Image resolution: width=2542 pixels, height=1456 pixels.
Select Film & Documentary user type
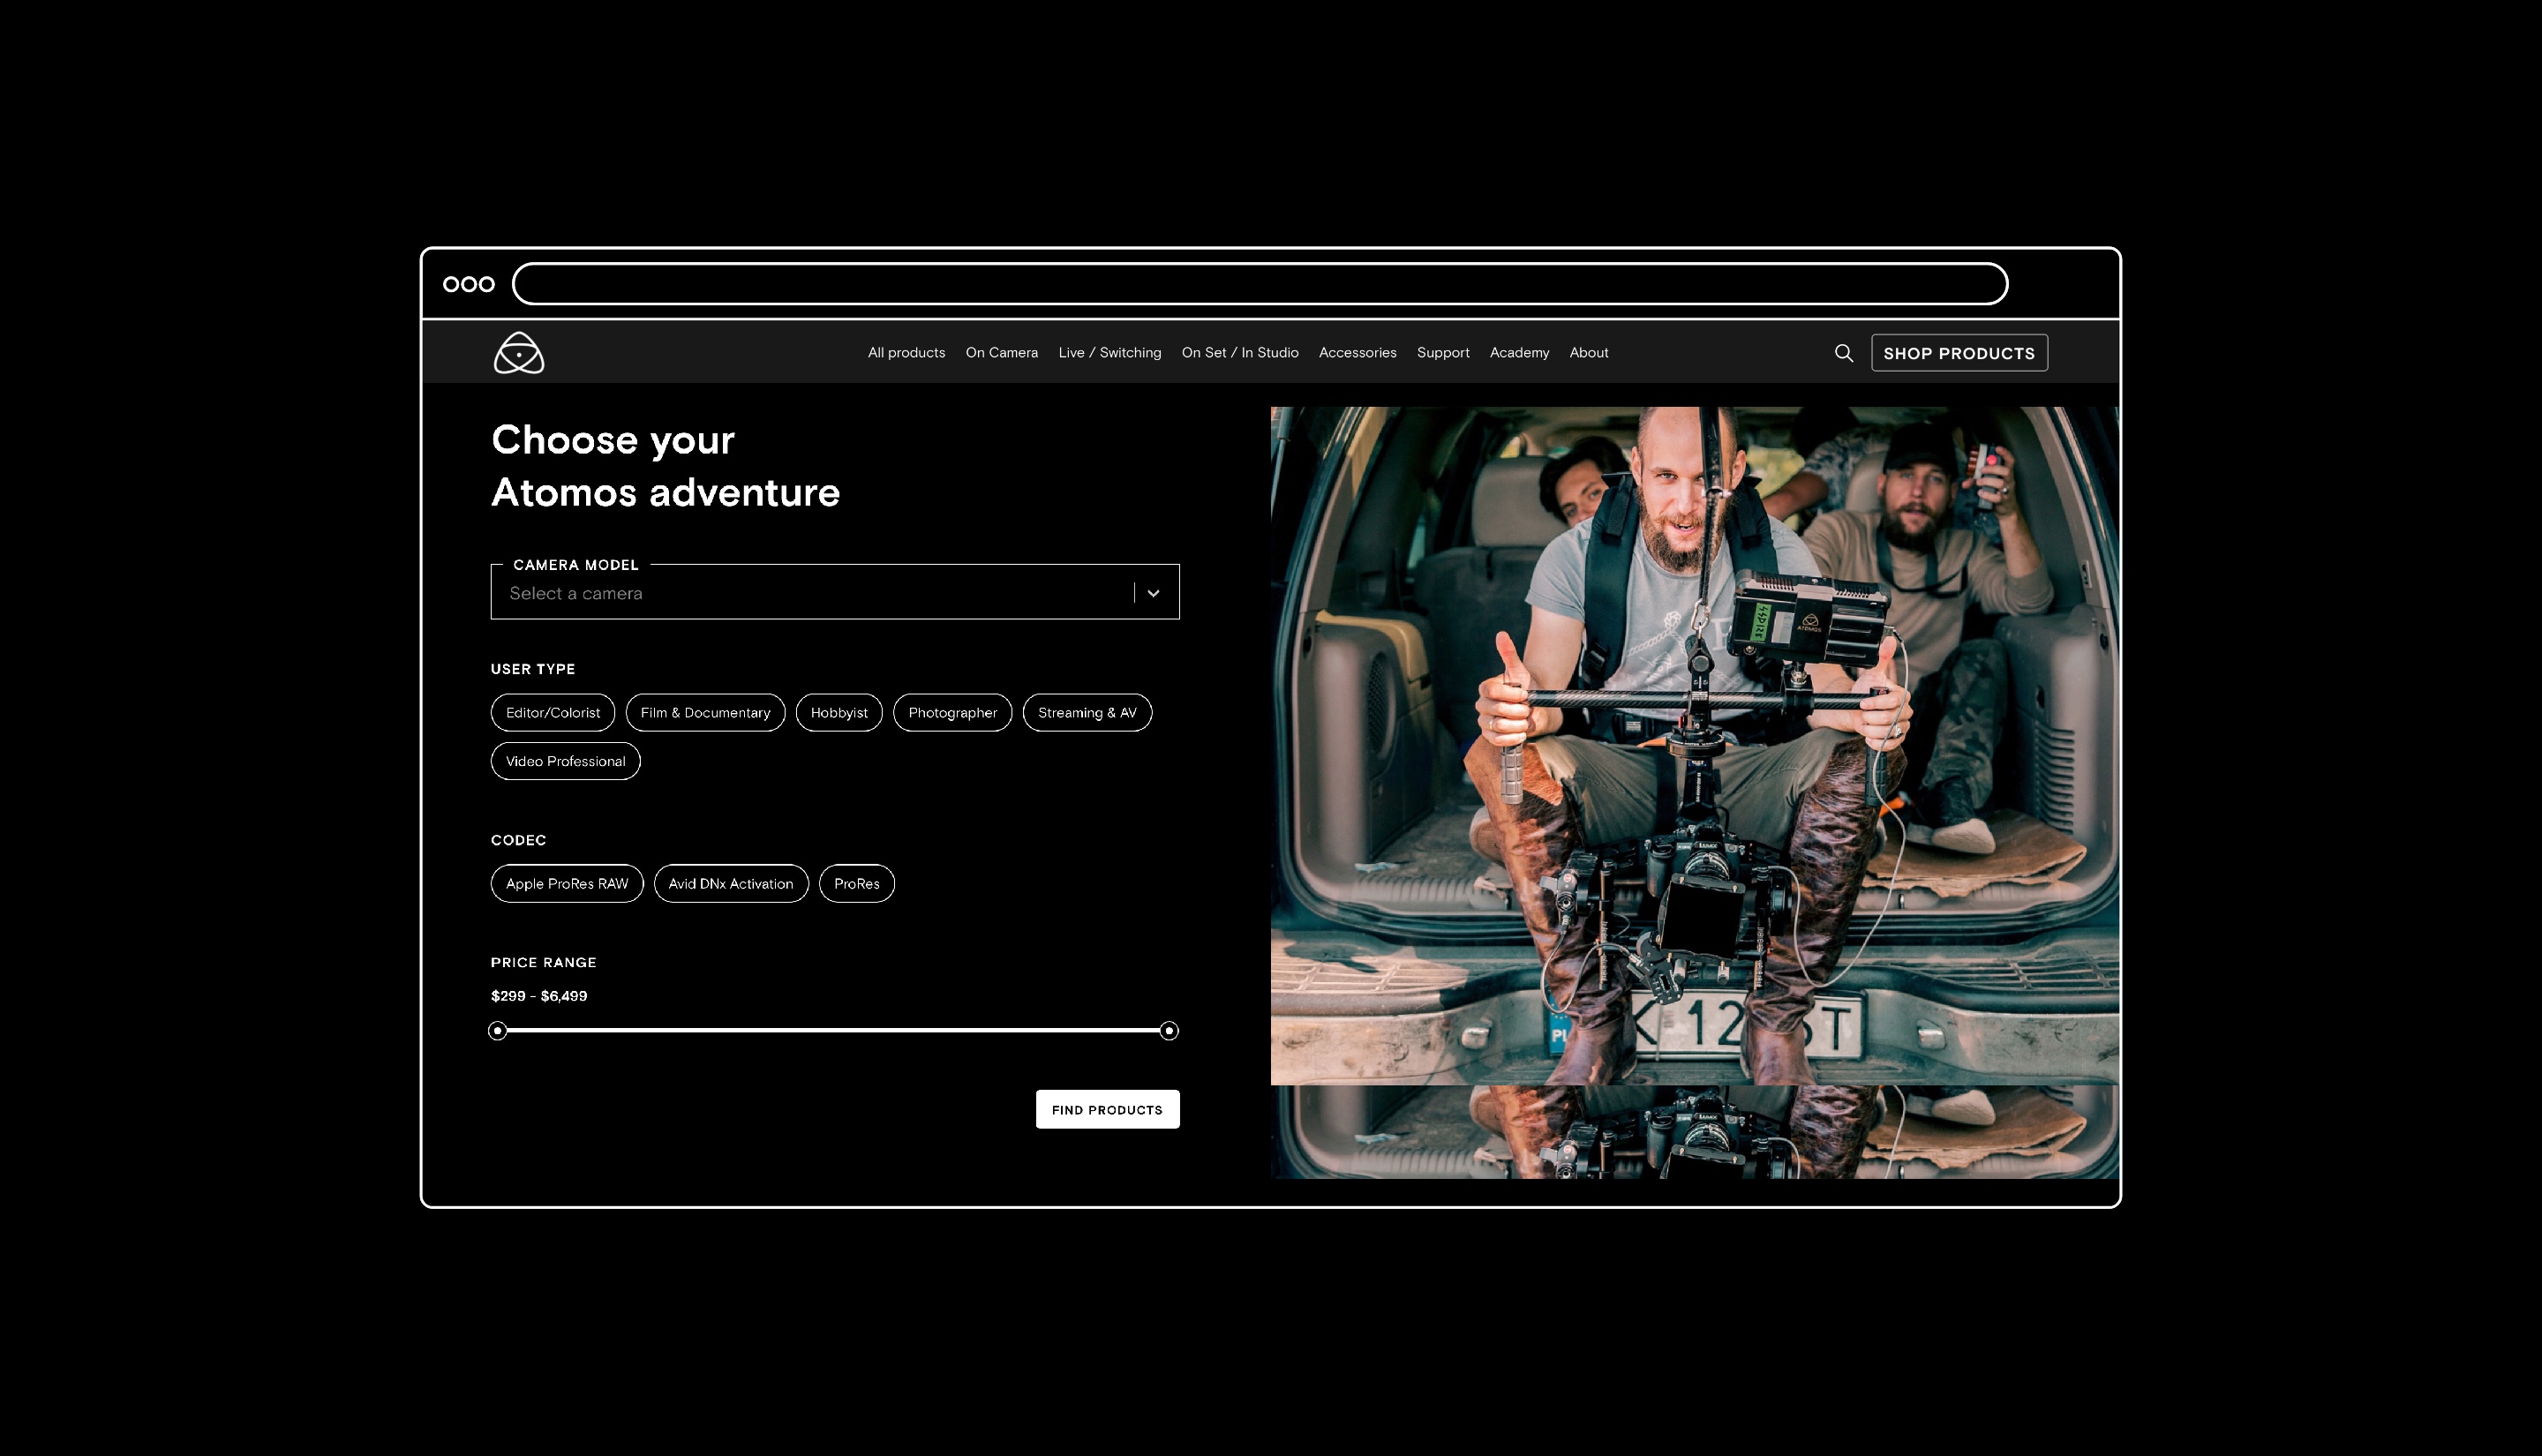(705, 712)
